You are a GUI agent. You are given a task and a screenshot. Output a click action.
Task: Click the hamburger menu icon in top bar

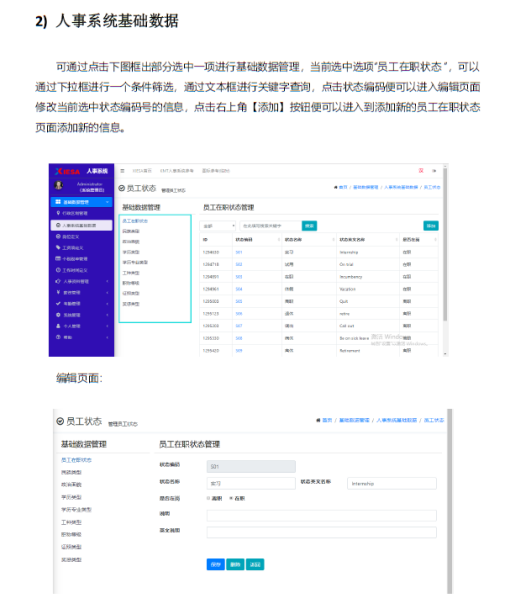122,171
